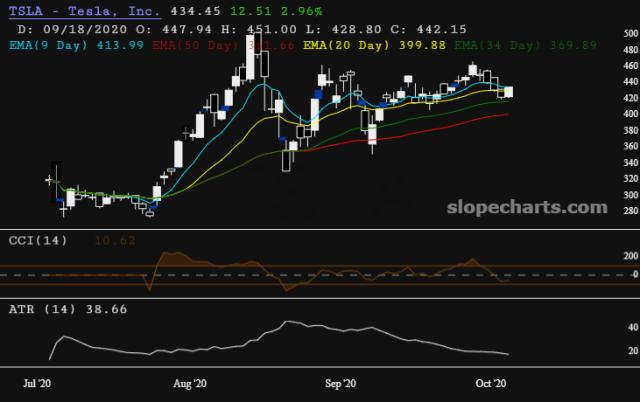
Task: Select the 434.45 last price value
Action: pyautogui.click(x=196, y=11)
